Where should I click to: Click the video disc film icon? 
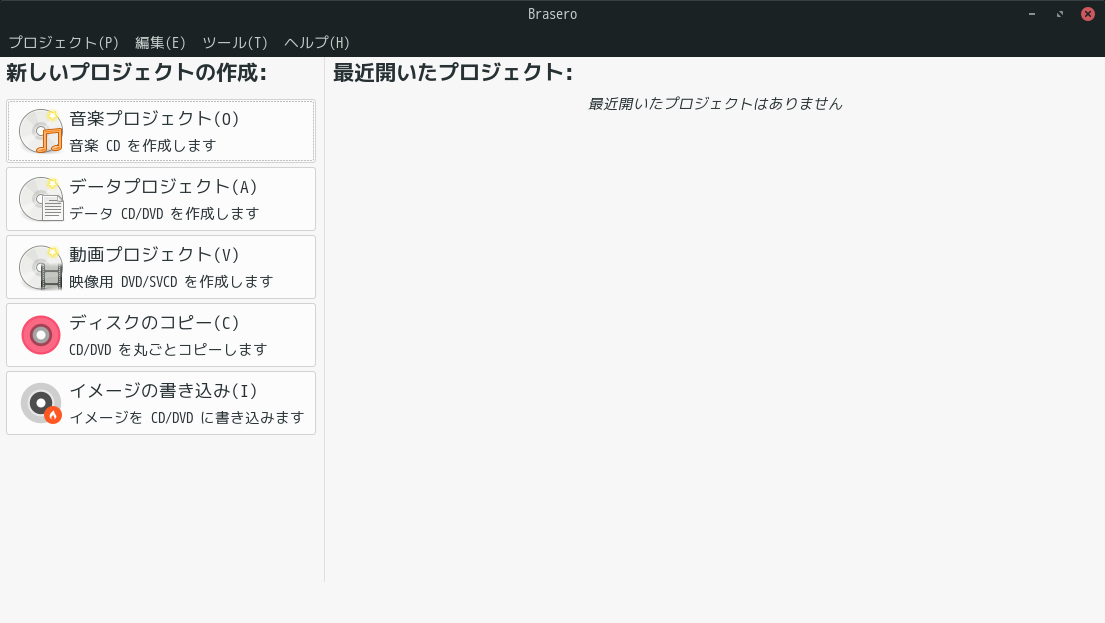41,267
